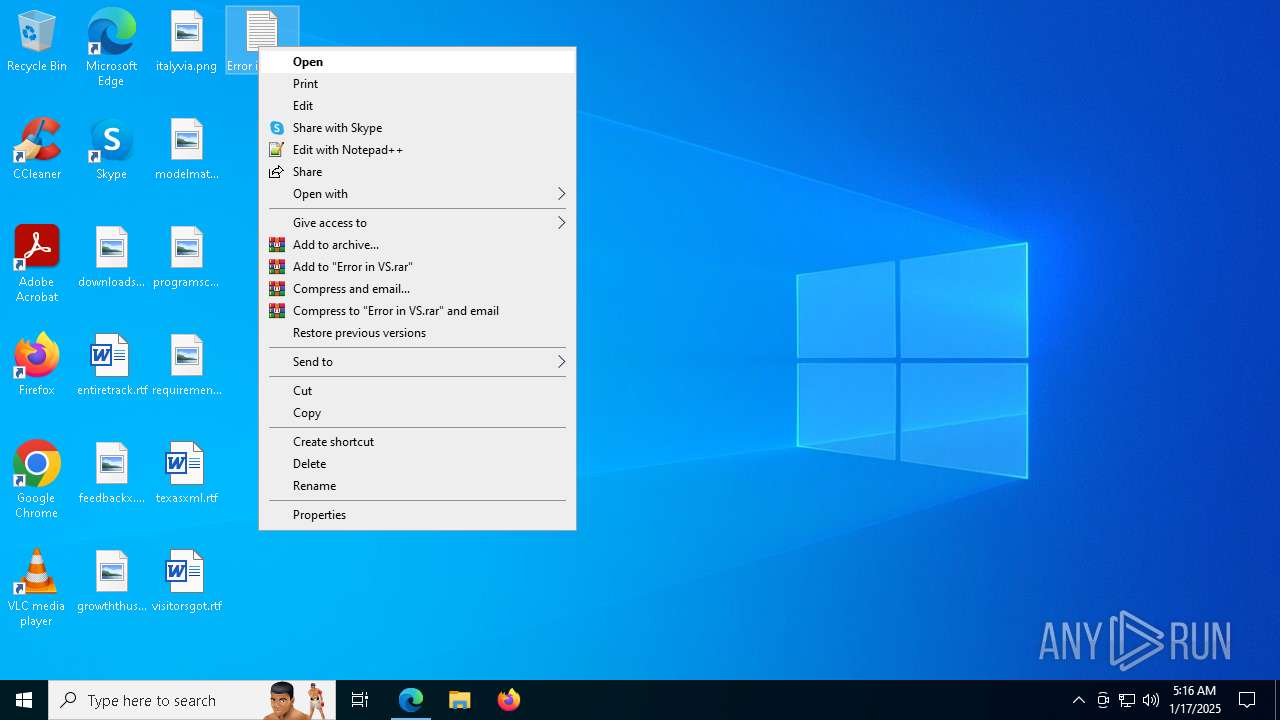Choose Share with Skype
1280x720 pixels.
pos(417,128)
